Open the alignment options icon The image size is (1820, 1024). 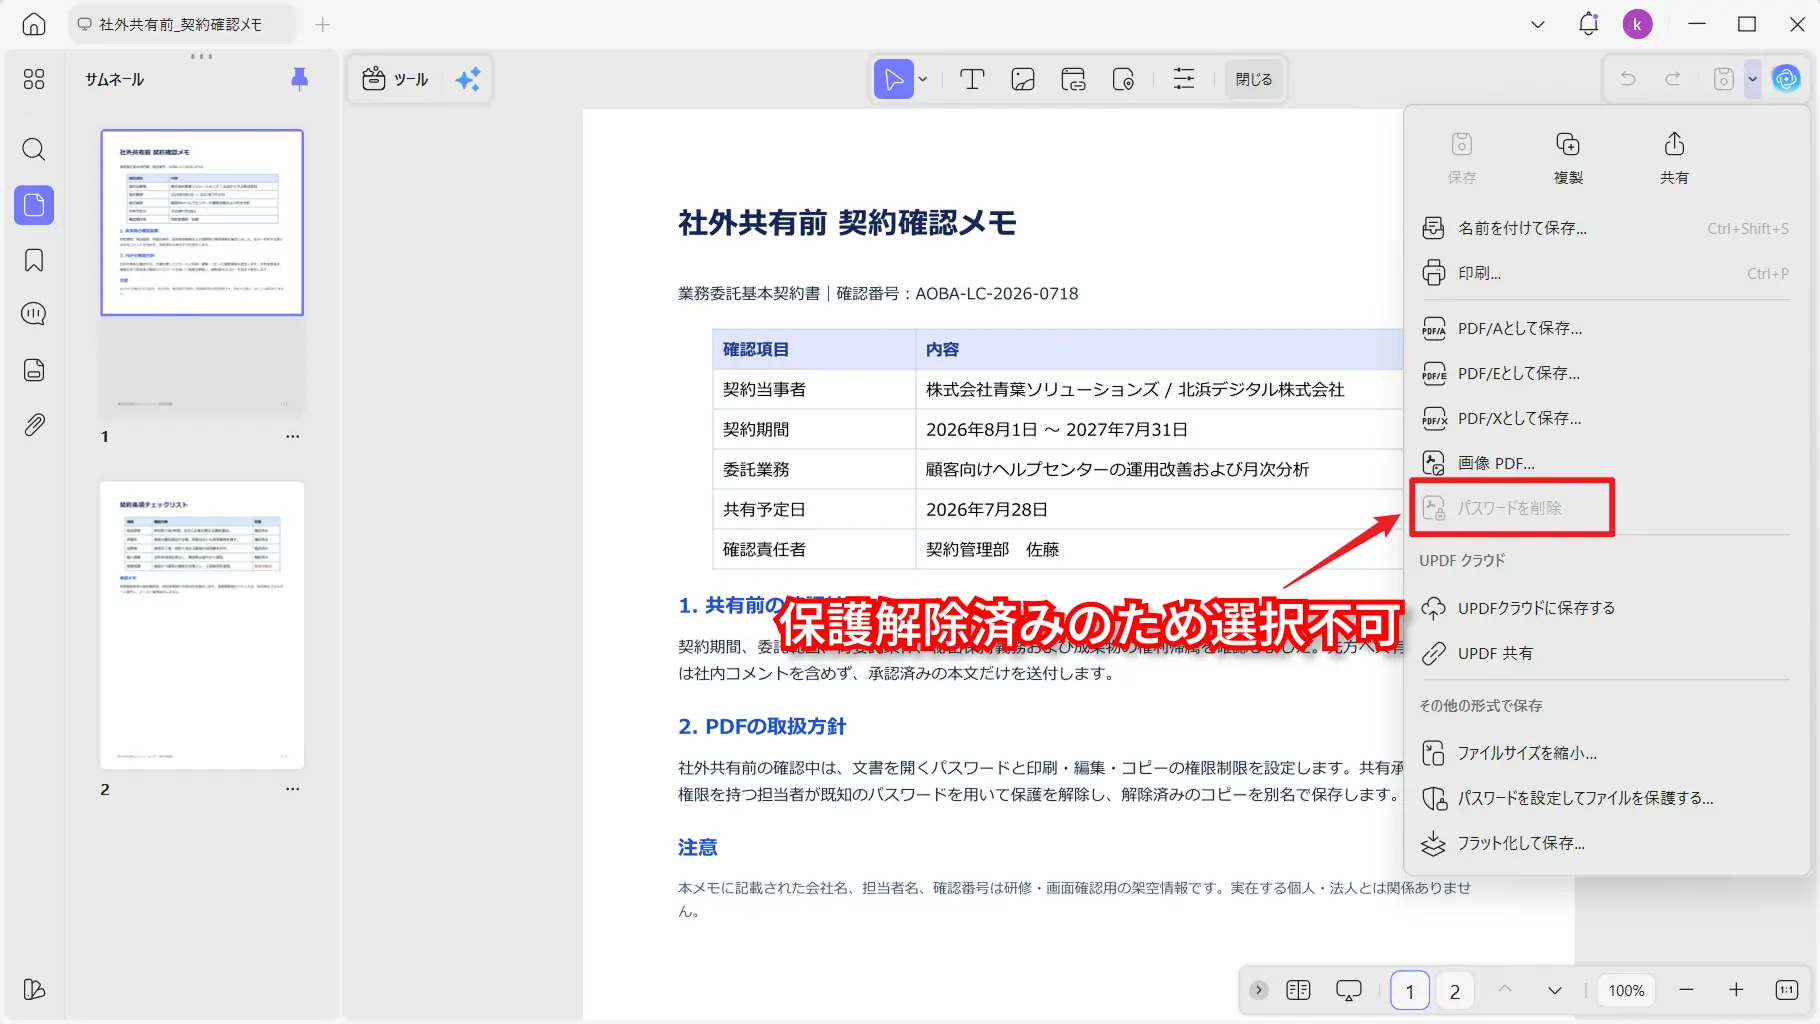[x=1184, y=79]
